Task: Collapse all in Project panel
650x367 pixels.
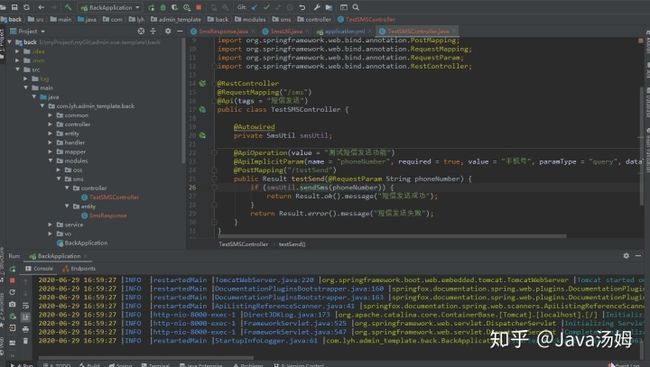Action: (x=153, y=31)
